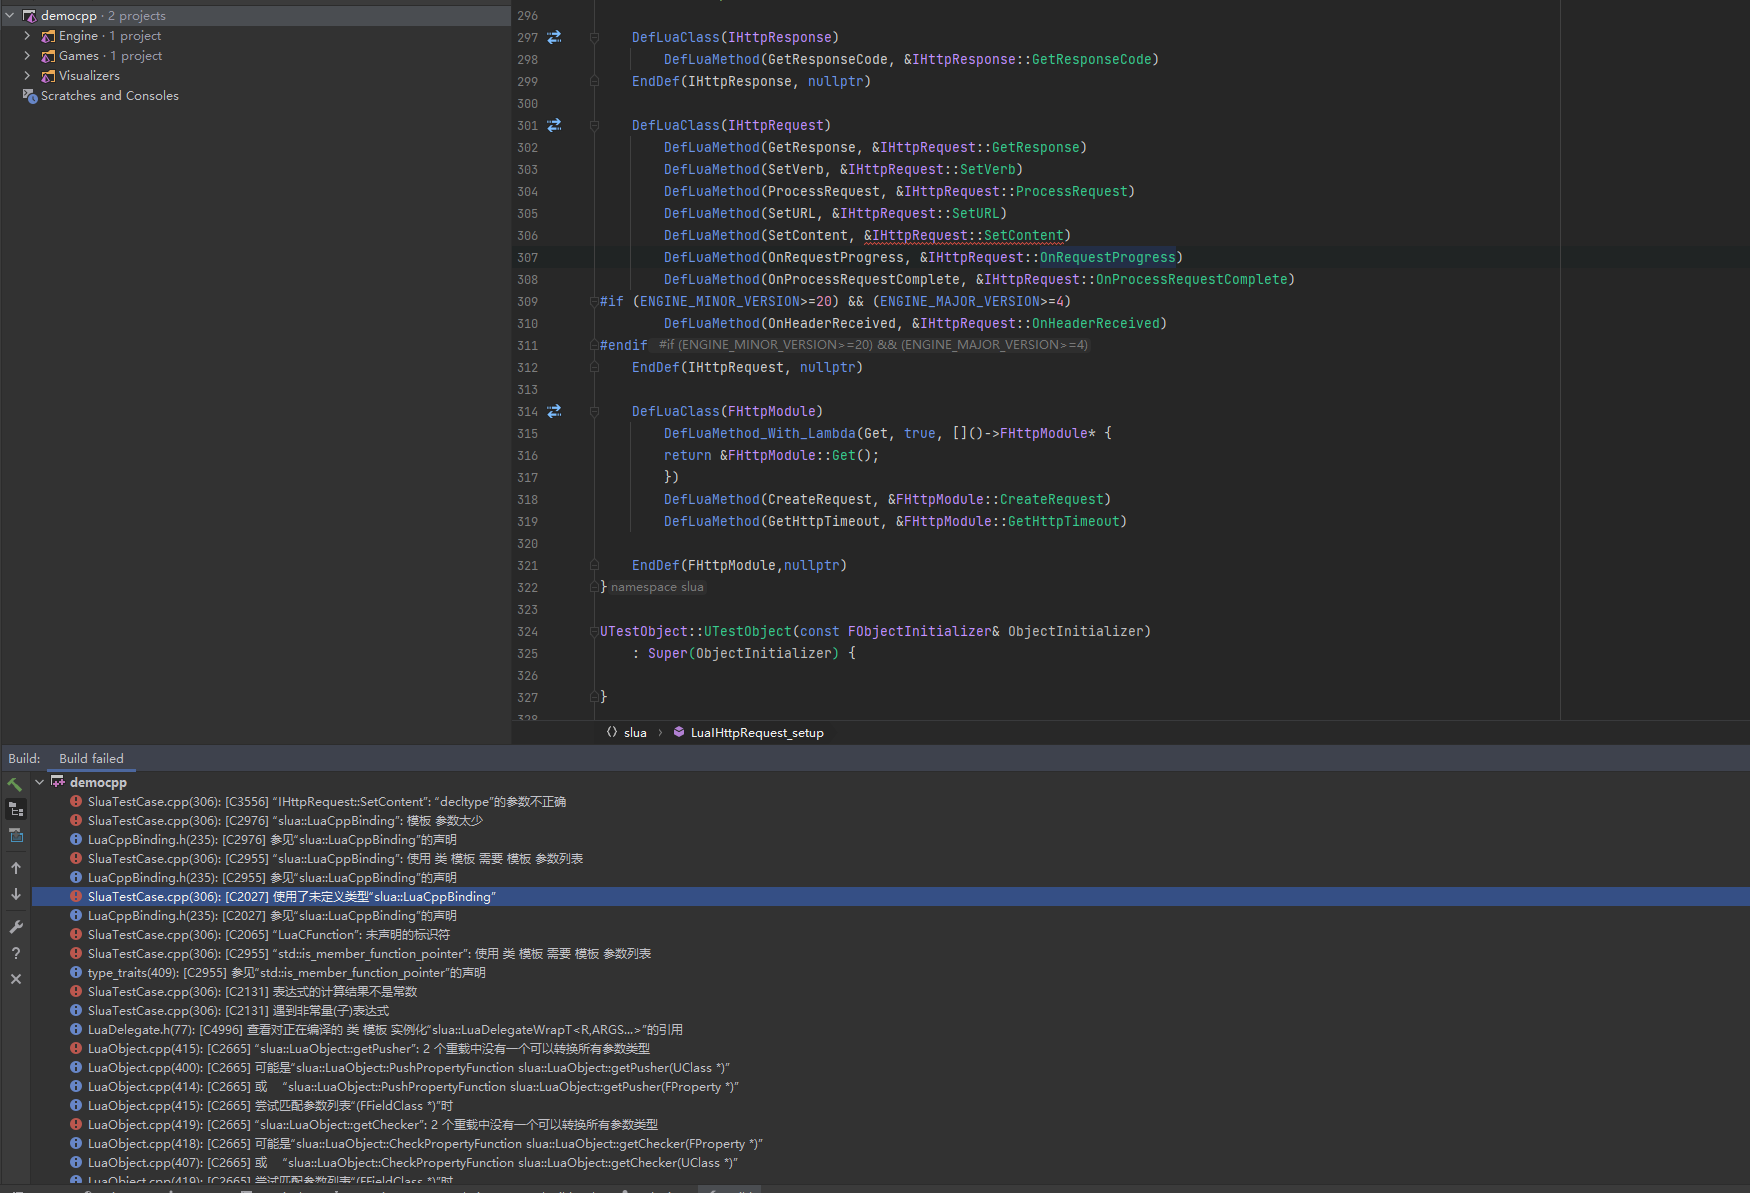Click the folded #if hint on line 311
The image size is (1750, 1193).
872,345
